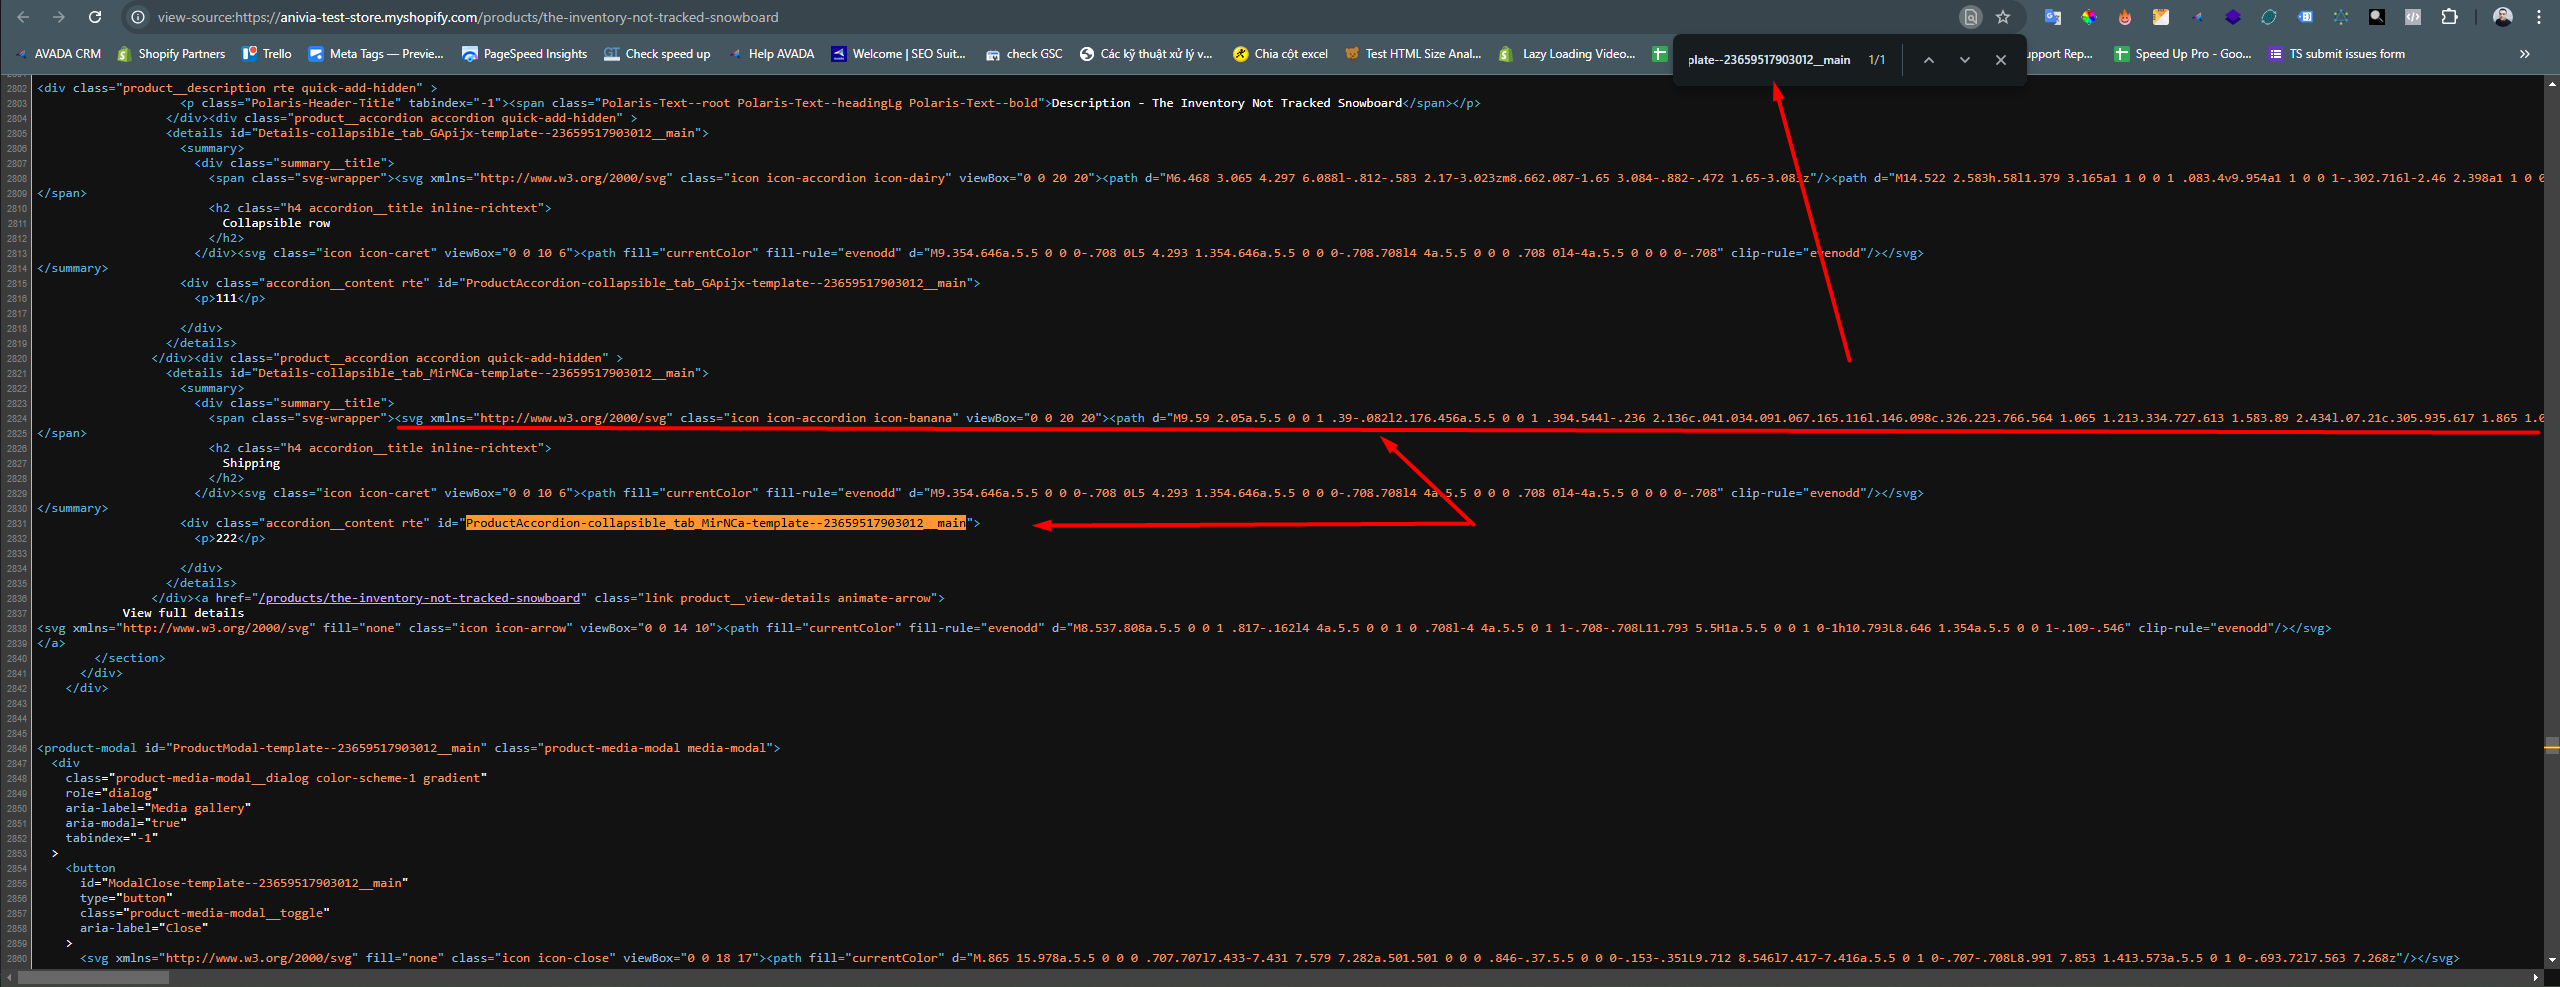Image resolution: width=2560 pixels, height=987 pixels.
Task: Close the find bar
Action: [x=2001, y=60]
